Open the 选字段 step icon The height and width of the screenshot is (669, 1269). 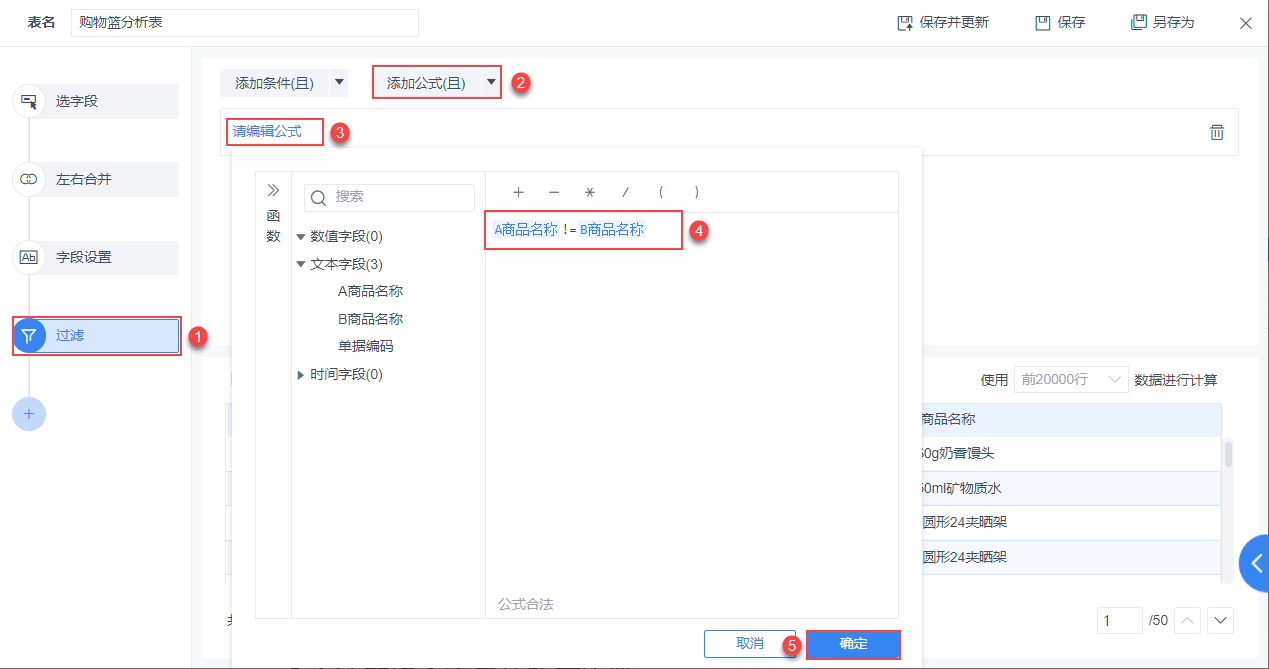[29, 101]
